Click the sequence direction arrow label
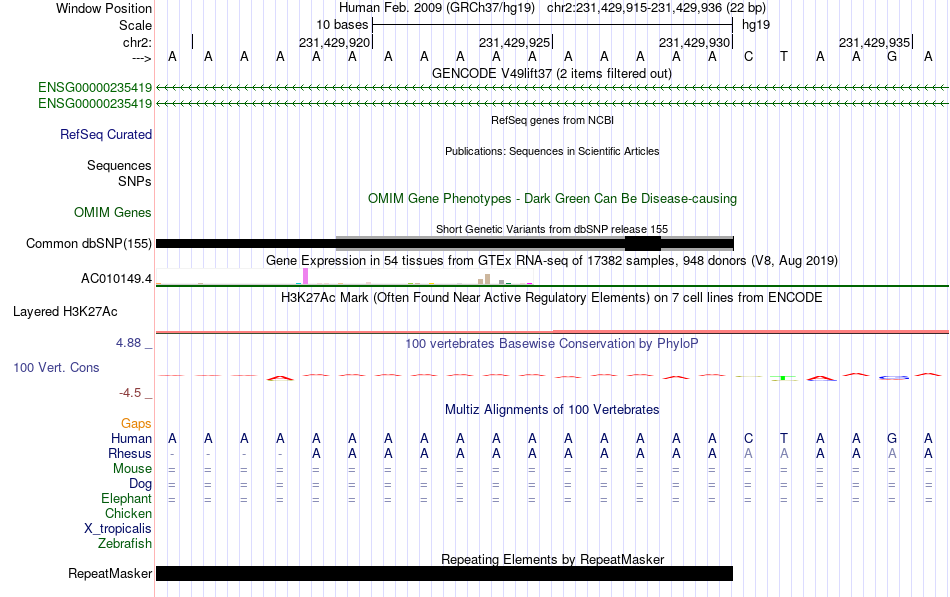 (142, 58)
